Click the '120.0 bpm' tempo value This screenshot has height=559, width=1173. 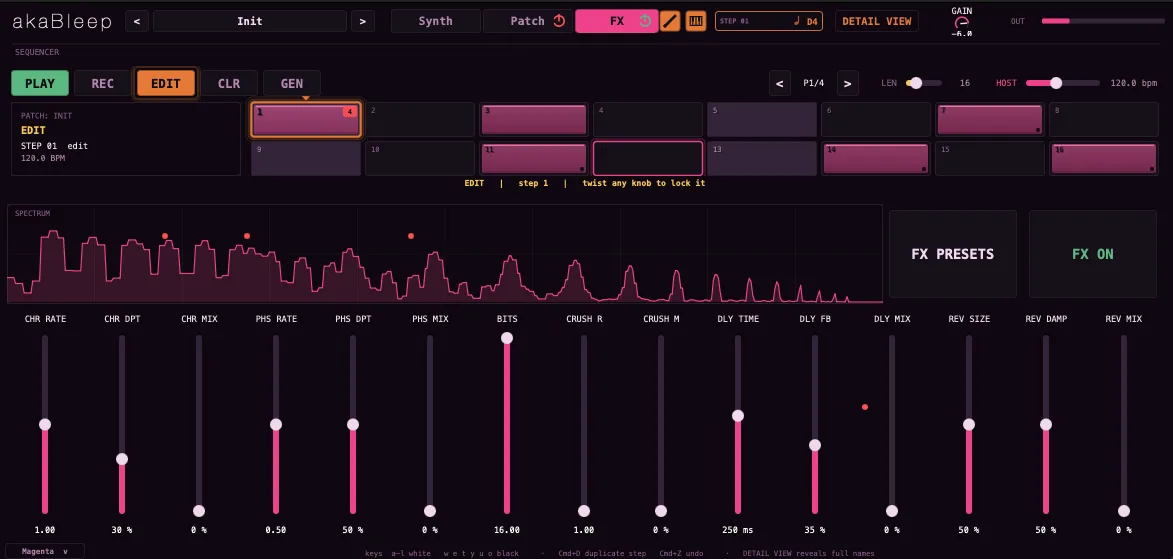tap(1133, 83)
